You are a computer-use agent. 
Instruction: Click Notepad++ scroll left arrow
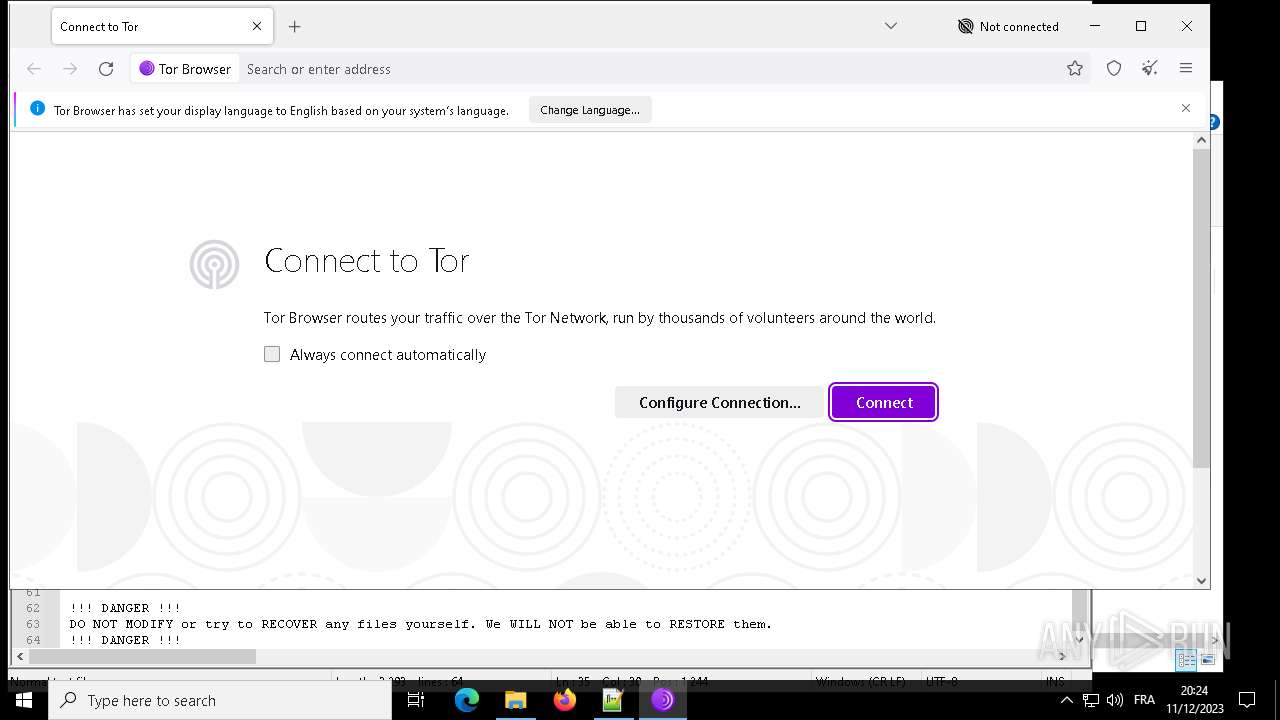[19, 657]
